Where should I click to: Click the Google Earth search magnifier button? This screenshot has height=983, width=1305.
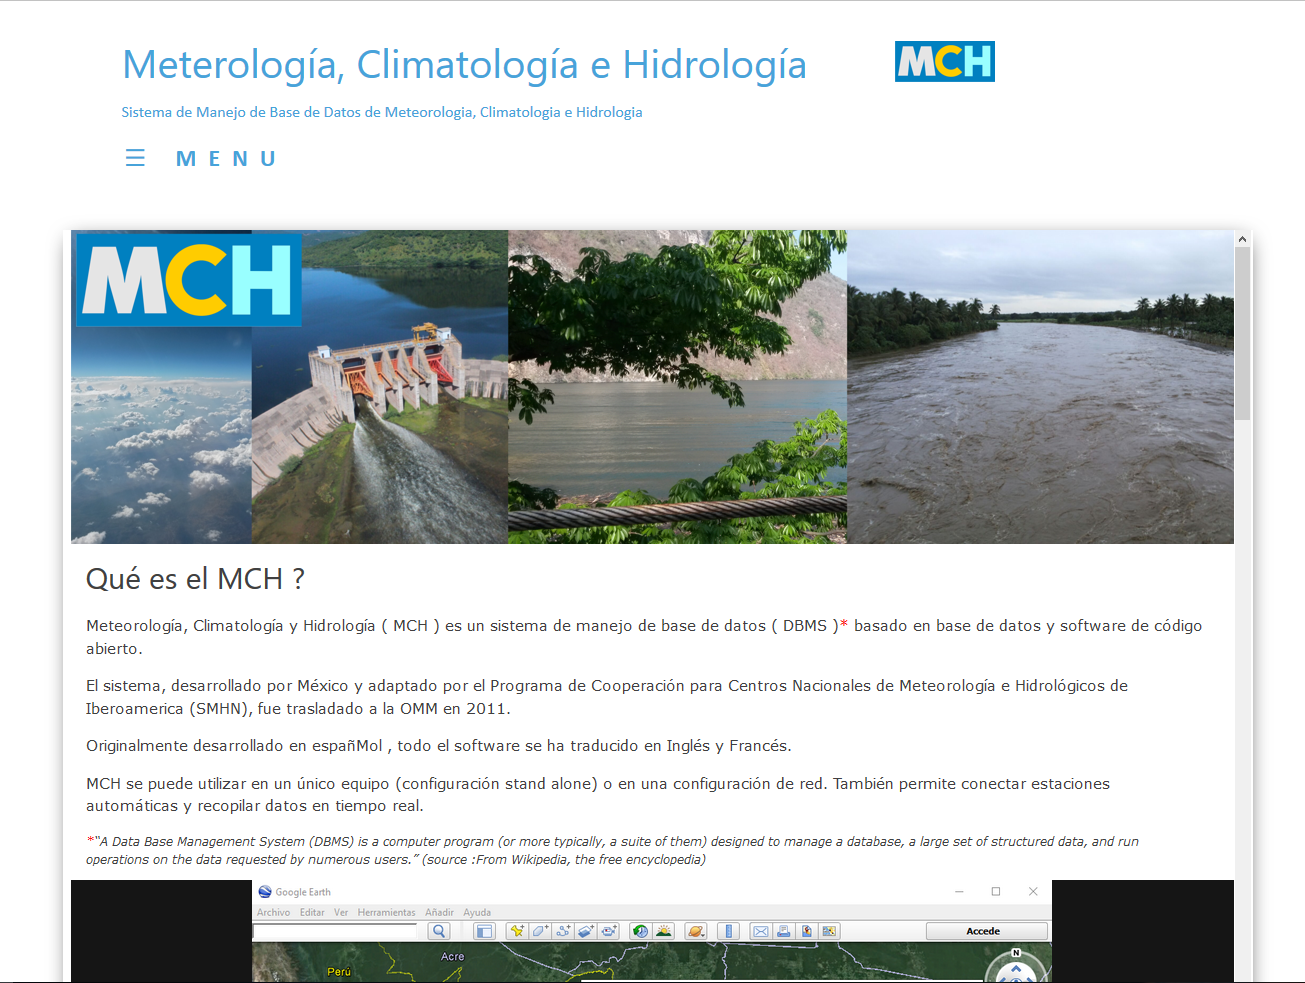(x=438, y=931)
